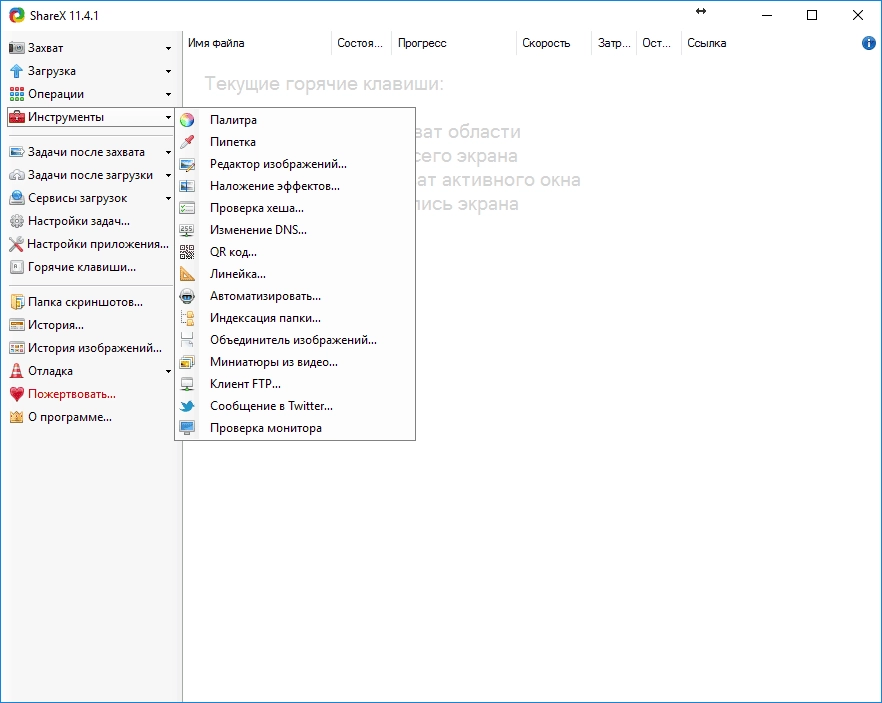
Task: Click the Клиент FTP icon
Action: tap(187, 384)
